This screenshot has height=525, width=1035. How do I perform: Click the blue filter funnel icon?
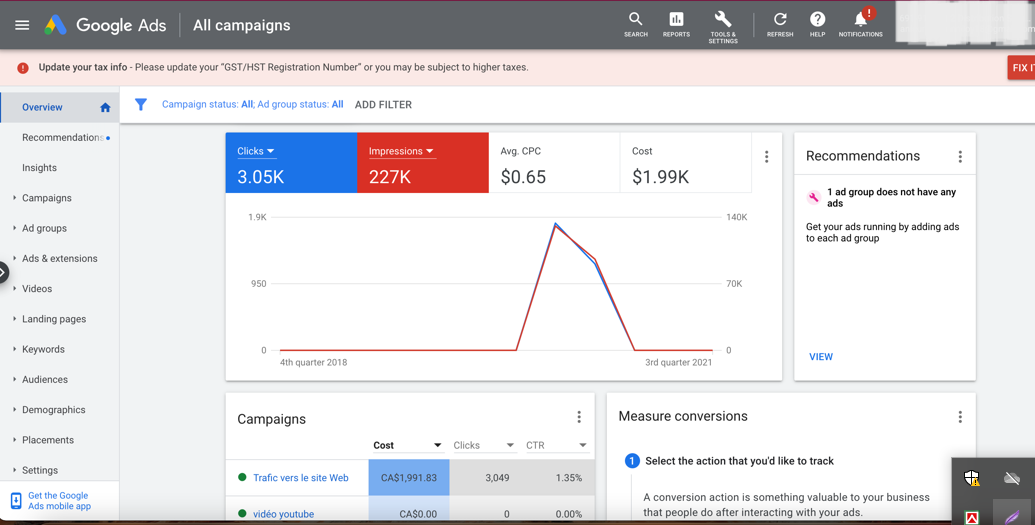click(x=141, y=104)
